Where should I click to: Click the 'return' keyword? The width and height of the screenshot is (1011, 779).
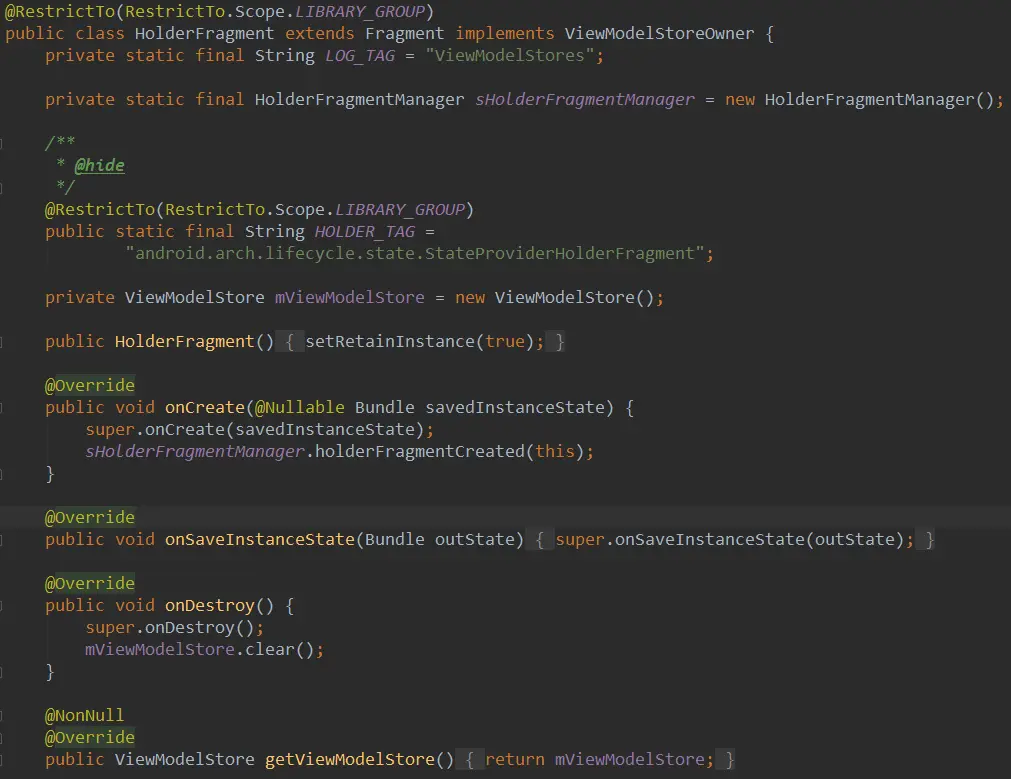pyautogui.click(x=515, y=759)
